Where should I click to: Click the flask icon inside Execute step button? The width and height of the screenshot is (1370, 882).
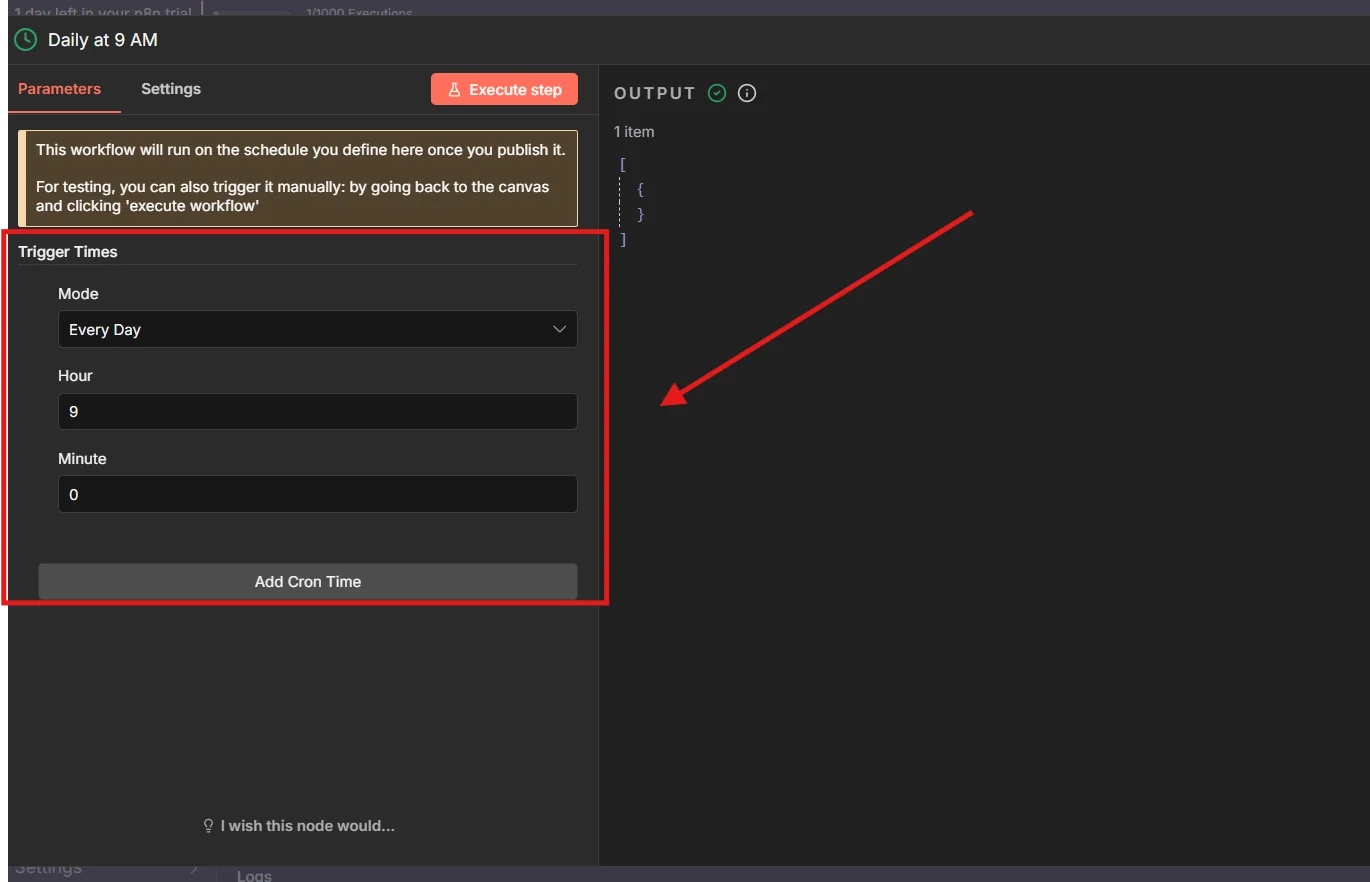point(455,89)
